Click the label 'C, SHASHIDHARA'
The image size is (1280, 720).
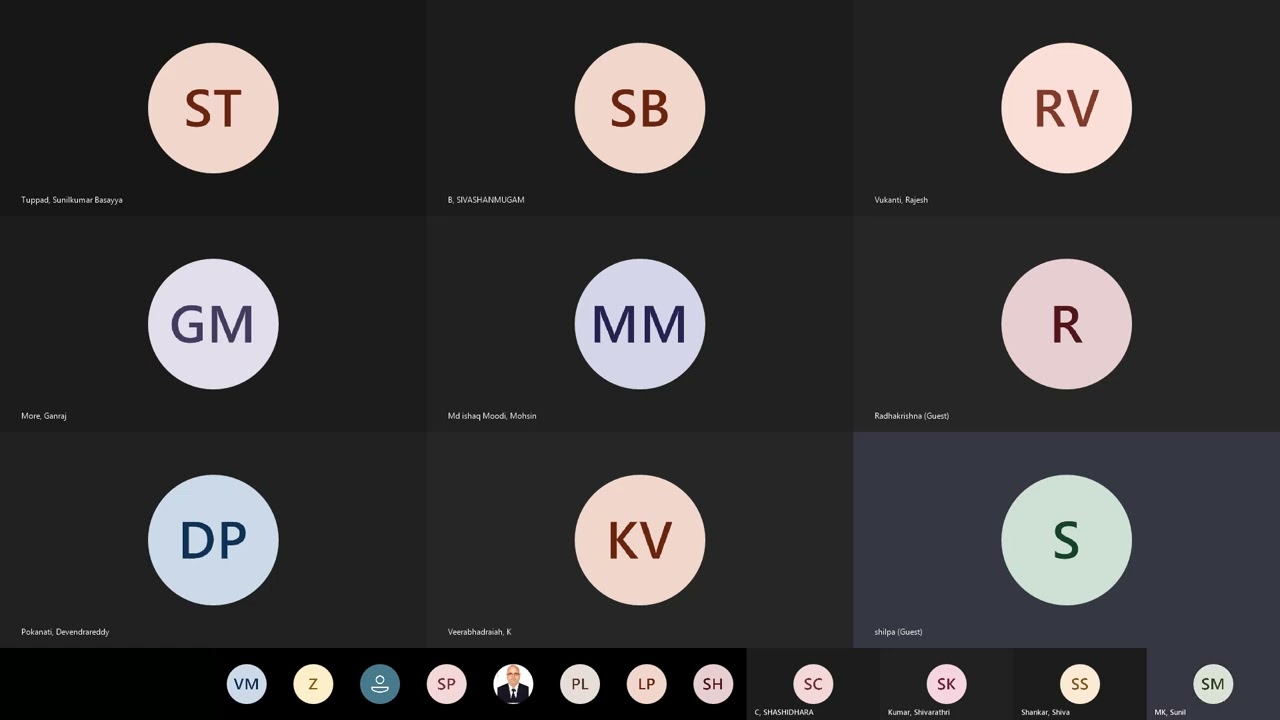pyautogui.click(x=784, y=712)
